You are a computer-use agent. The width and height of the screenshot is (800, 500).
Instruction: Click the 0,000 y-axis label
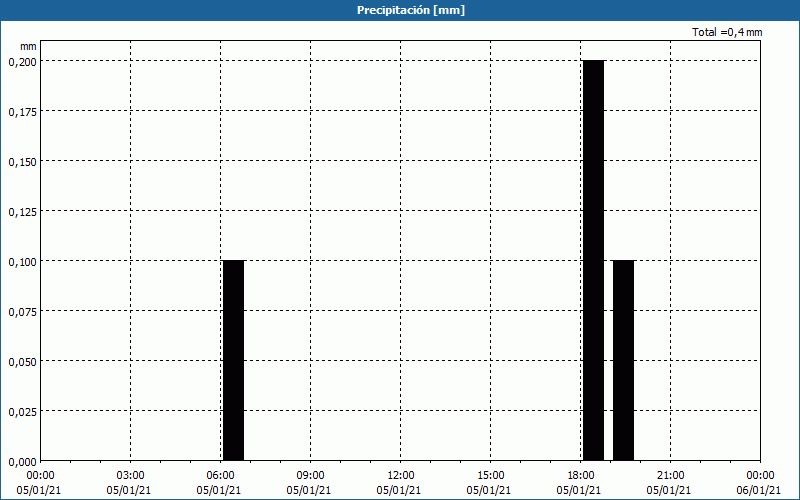click(23, 462)
